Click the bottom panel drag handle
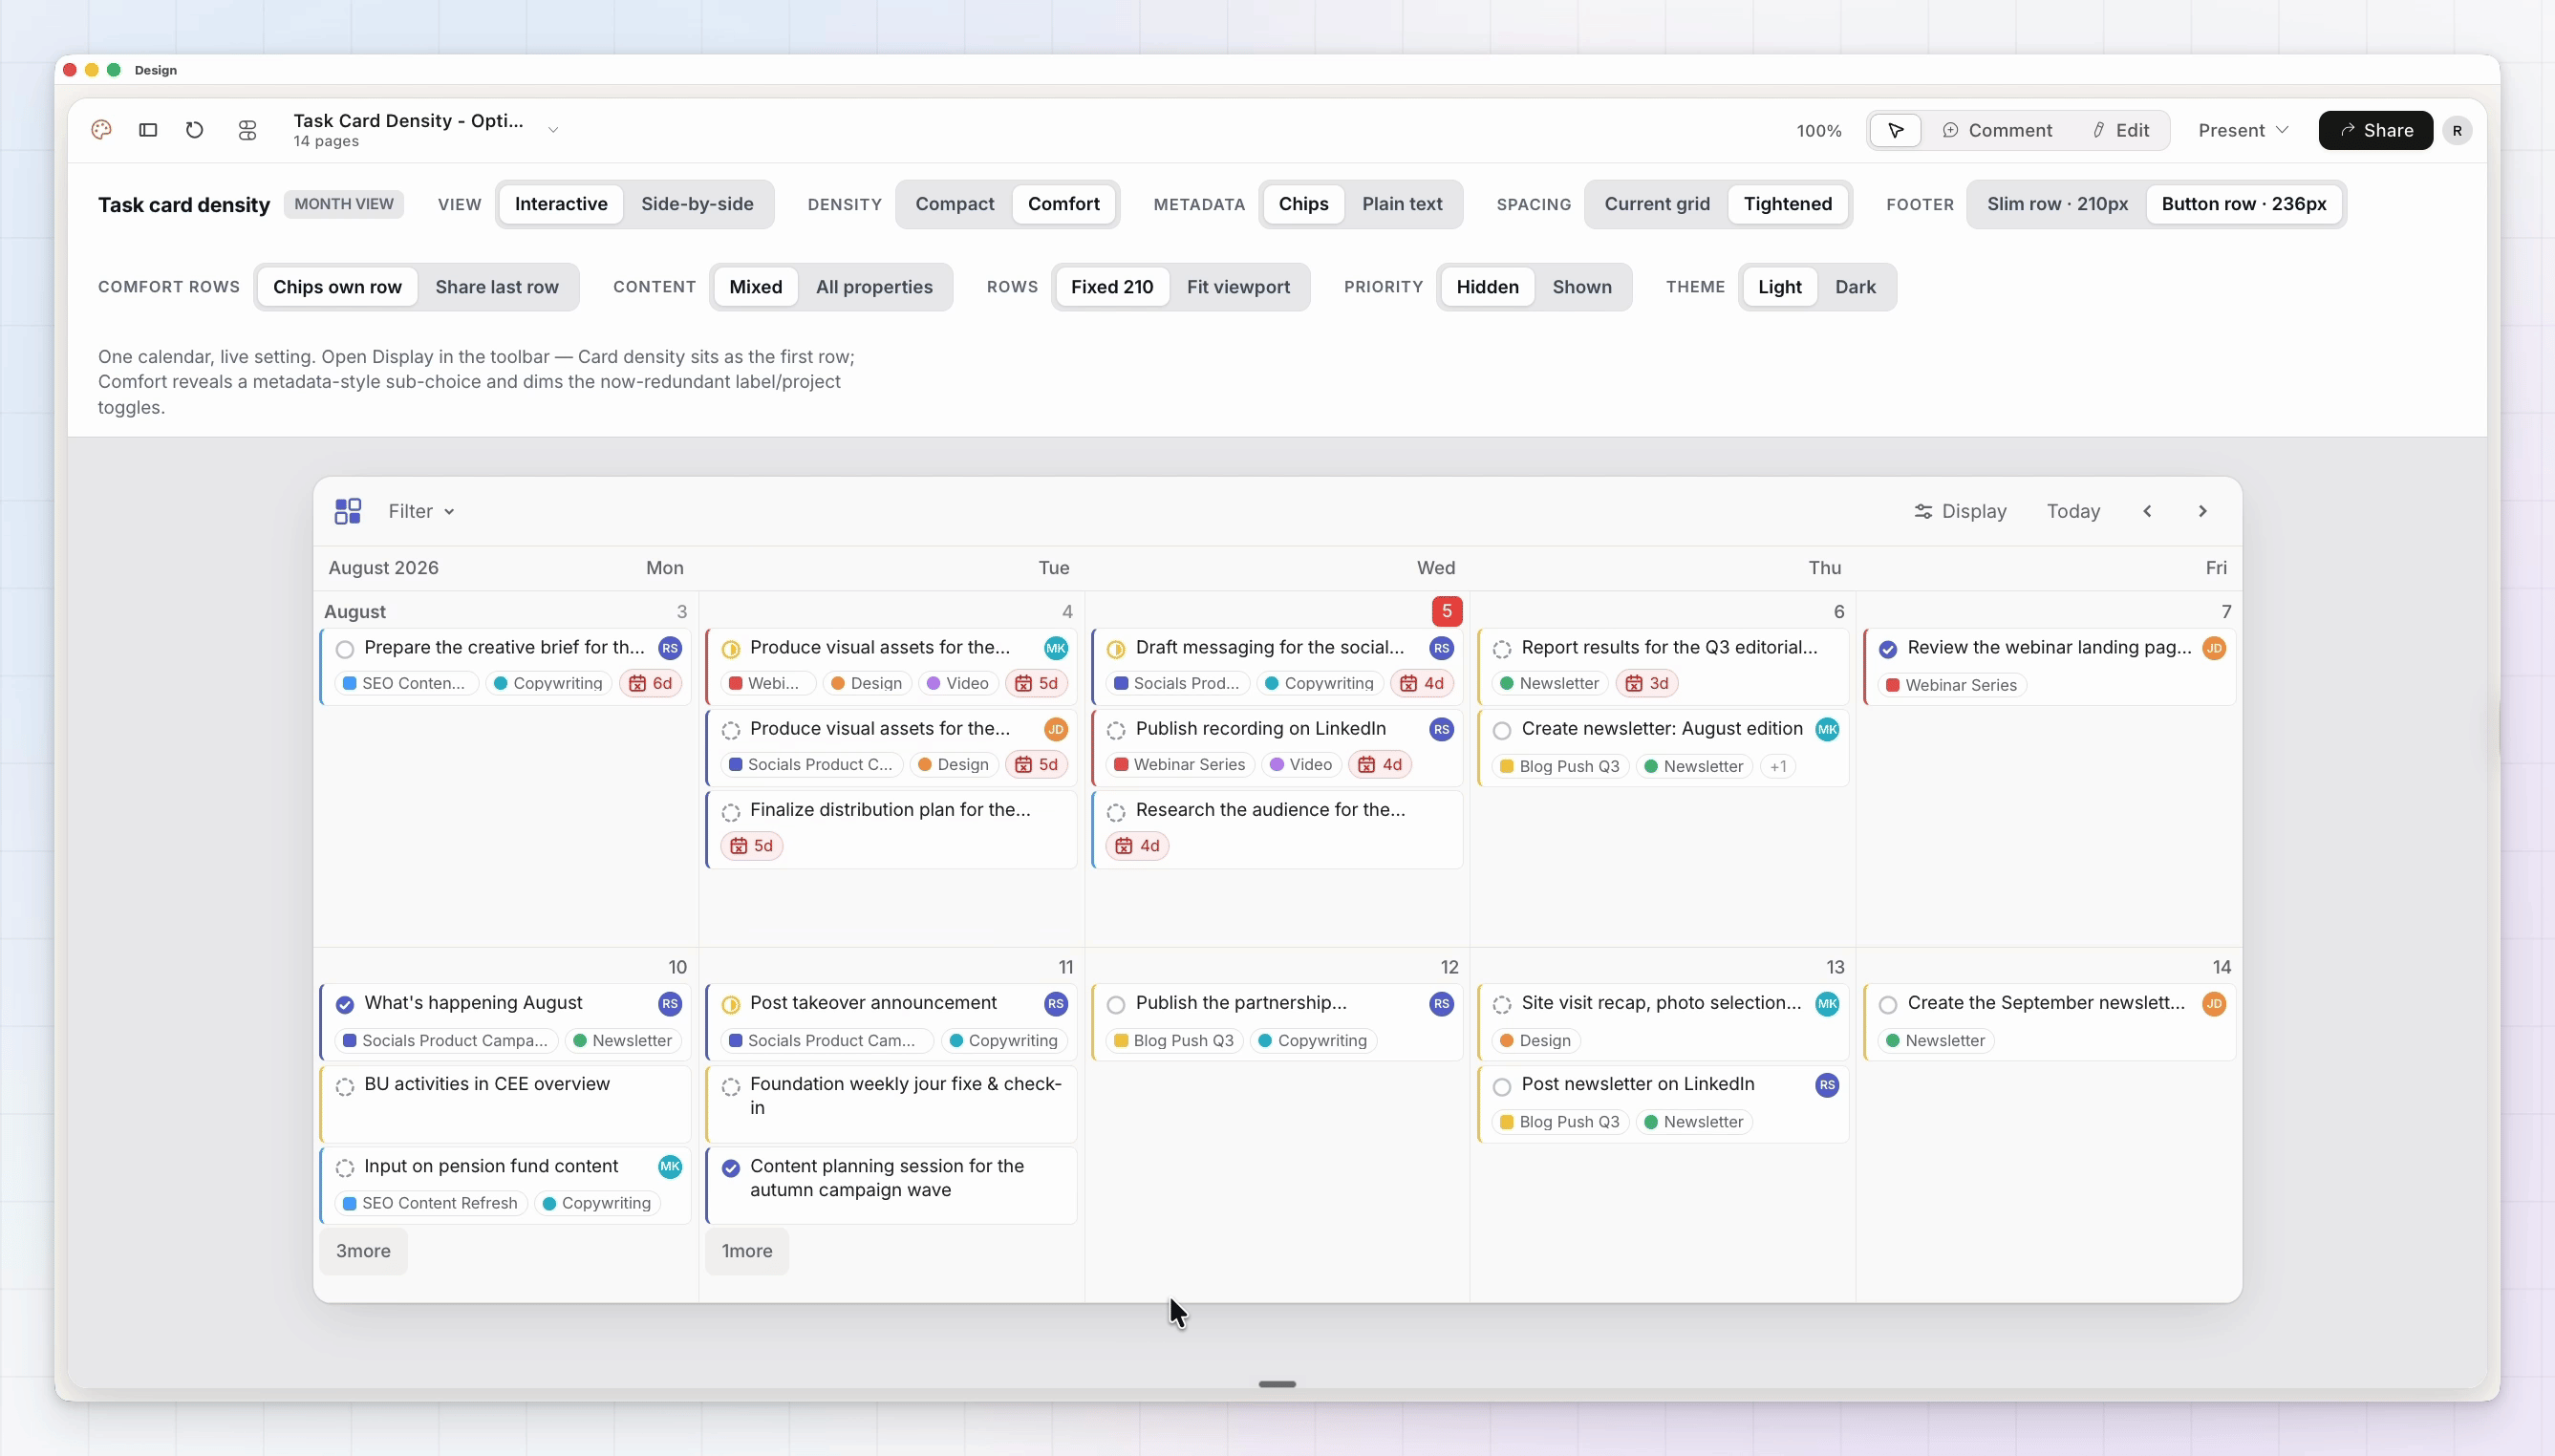 [x=1277, y=1384]
